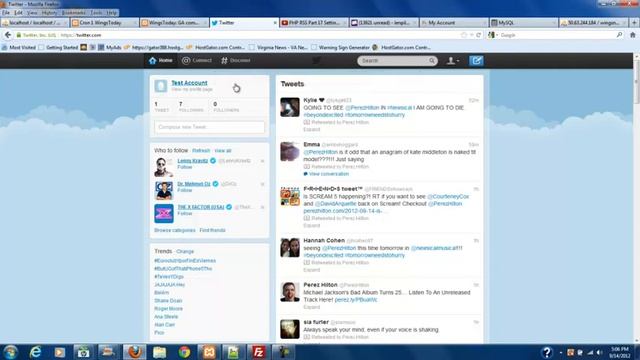Open the Connect @ tab
This screenshot has height=360, width=640.
pyautogui.click(x=197, y=60)
